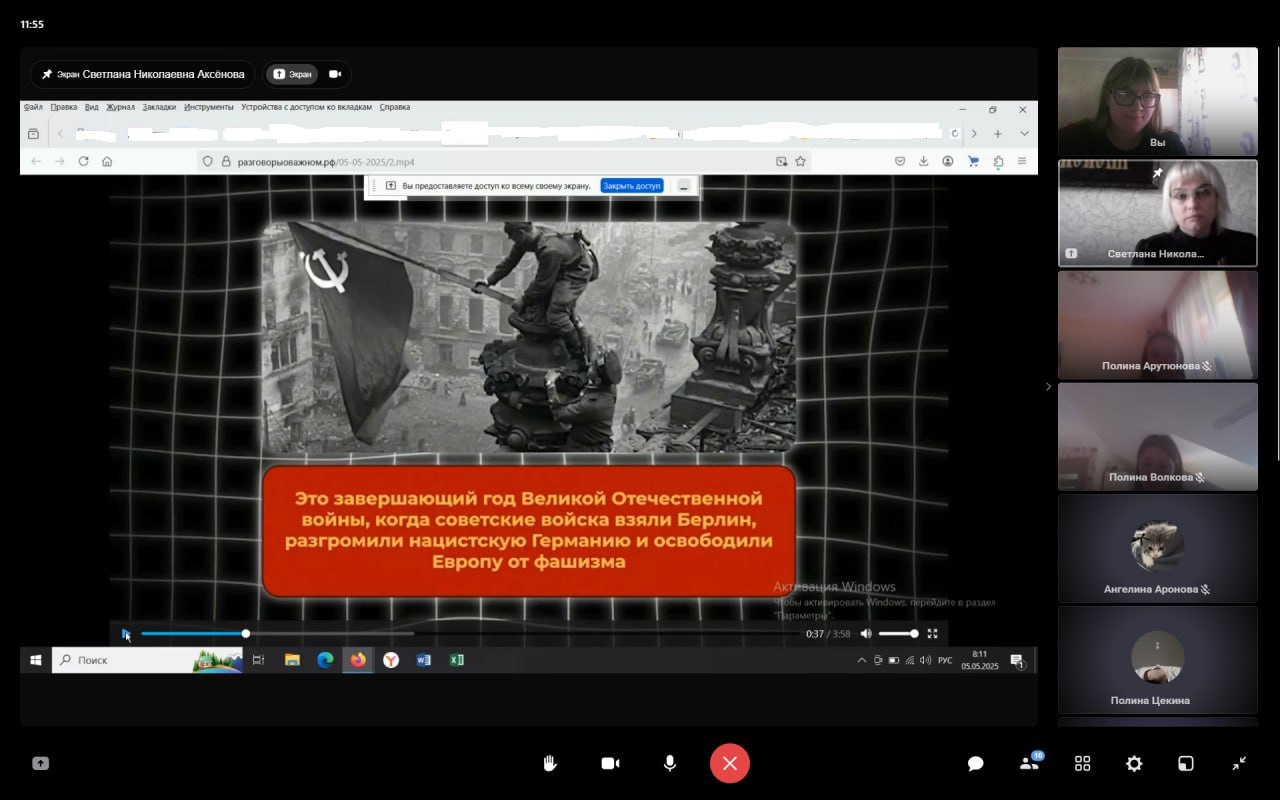Open the Firefox 'Журнал' menu

click(x=120, y=107)
